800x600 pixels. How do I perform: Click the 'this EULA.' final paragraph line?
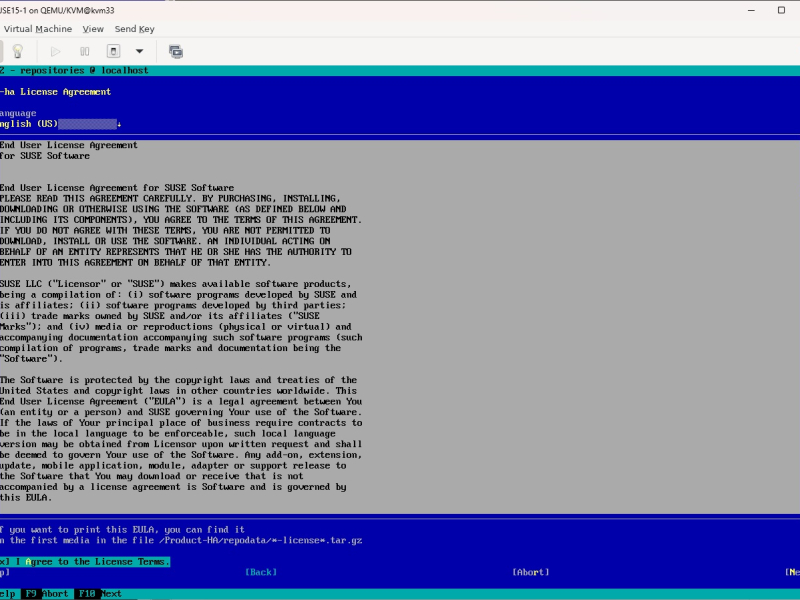tap(26, 497)
